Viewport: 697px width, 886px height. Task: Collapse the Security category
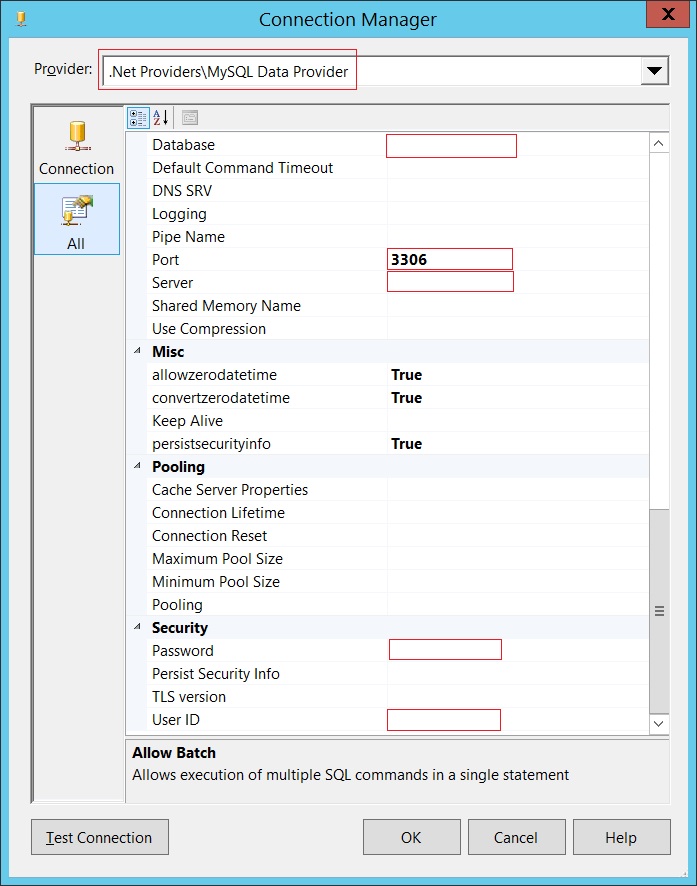tap(137, 627)
